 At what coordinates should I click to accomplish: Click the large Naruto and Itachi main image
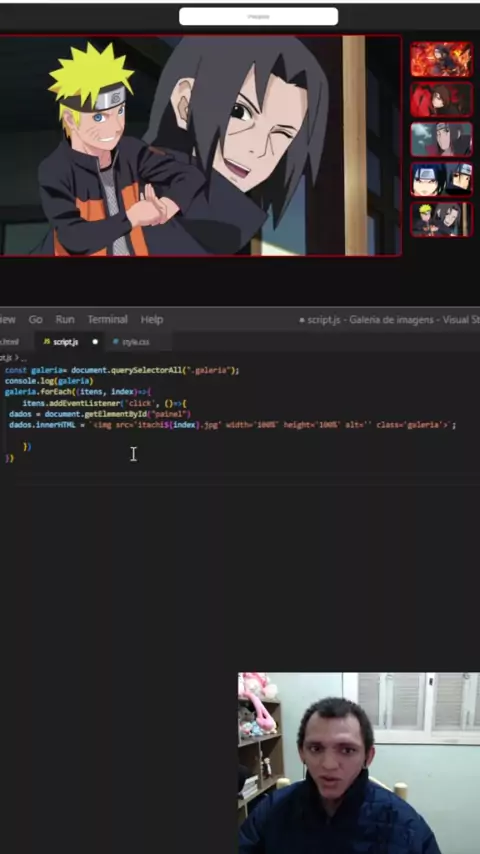[x=200, y=145]
